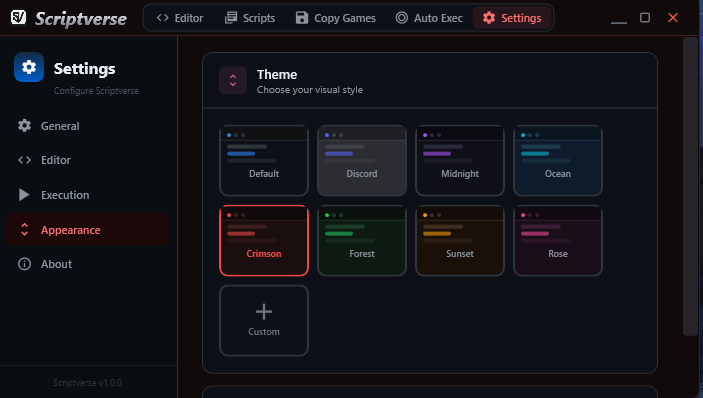703x398 pixels.
Task: Pick the Forest theme card
Action: [362, 241]
